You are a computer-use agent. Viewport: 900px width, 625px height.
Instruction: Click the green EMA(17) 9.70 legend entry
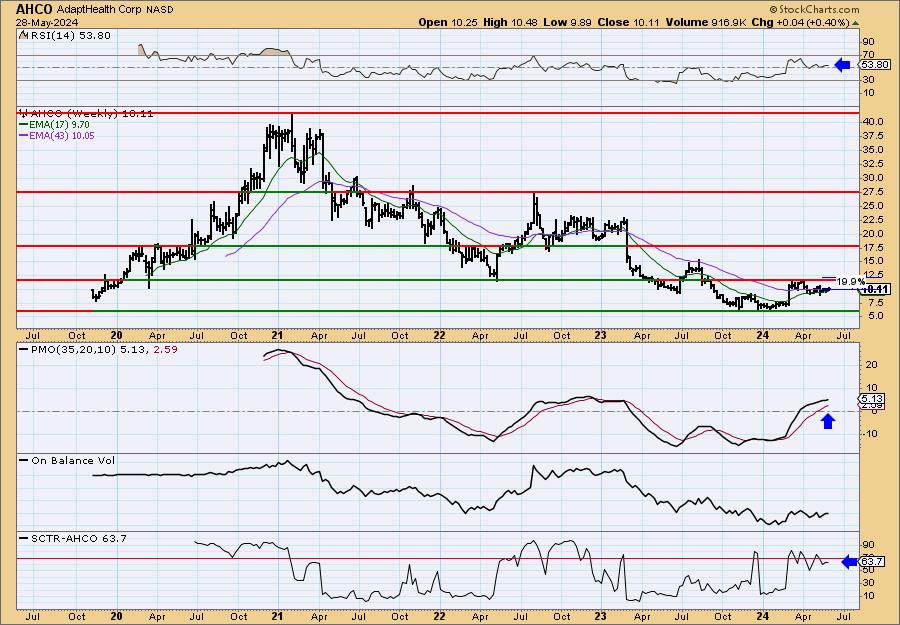tap(54, 125)
